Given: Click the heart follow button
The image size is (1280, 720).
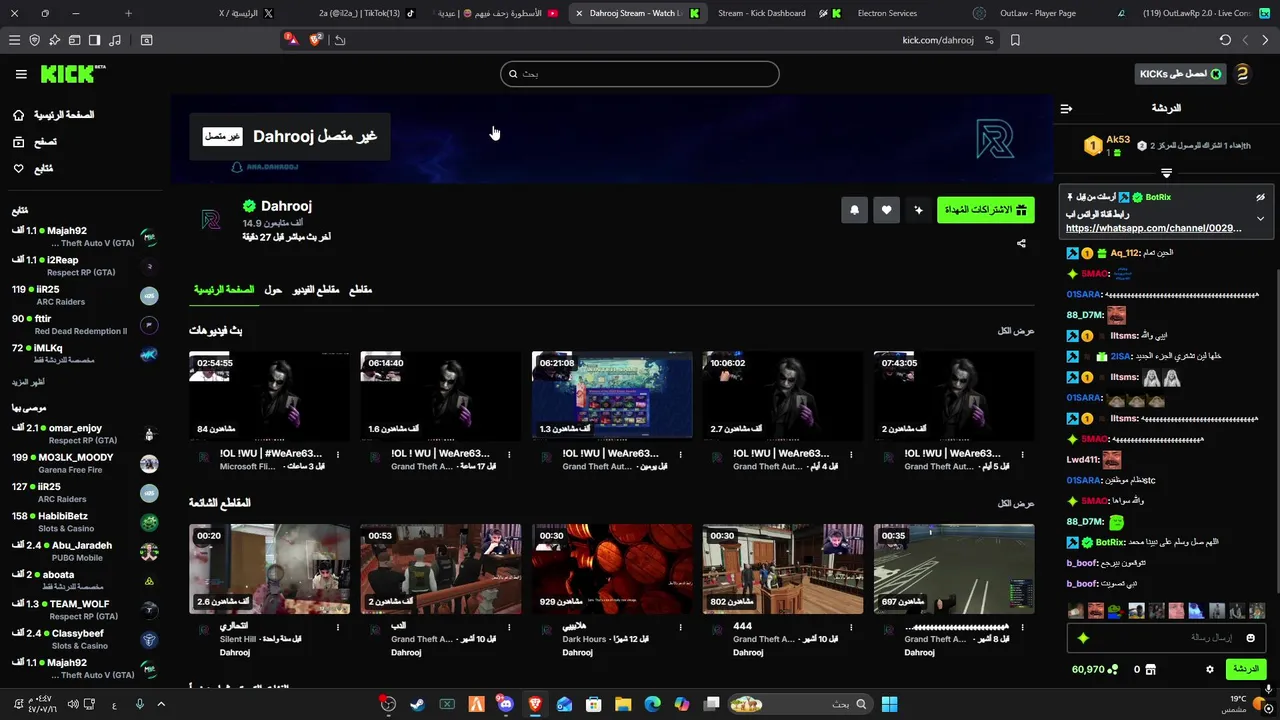Looking at the screenshot, I should [886, 210].
